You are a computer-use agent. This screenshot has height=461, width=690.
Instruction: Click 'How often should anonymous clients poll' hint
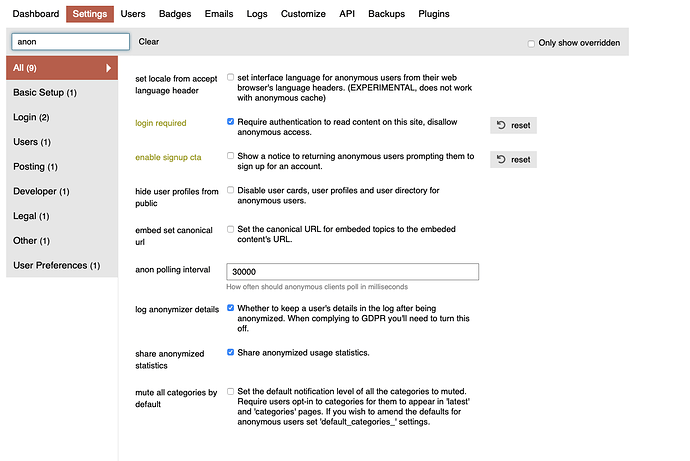317,287
